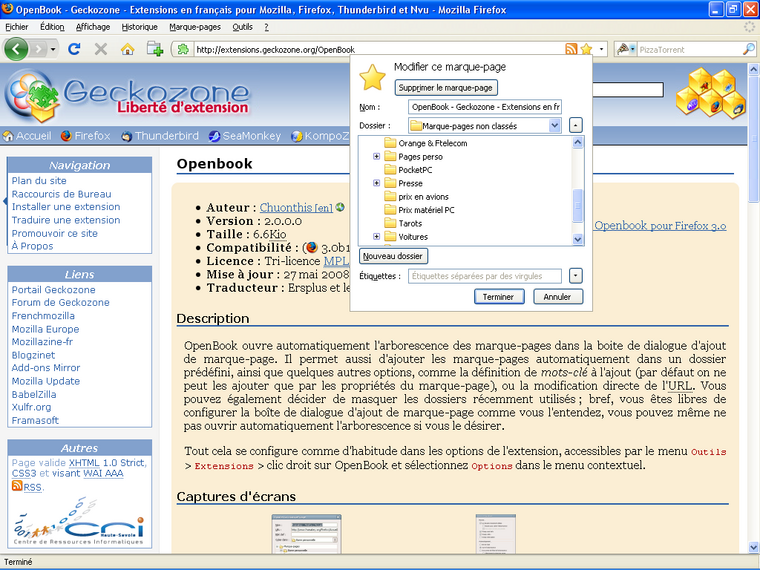The height and width of the screenshot is (570, 760).
Task: Click the search magnifier icon
Action: click(749, 49)
